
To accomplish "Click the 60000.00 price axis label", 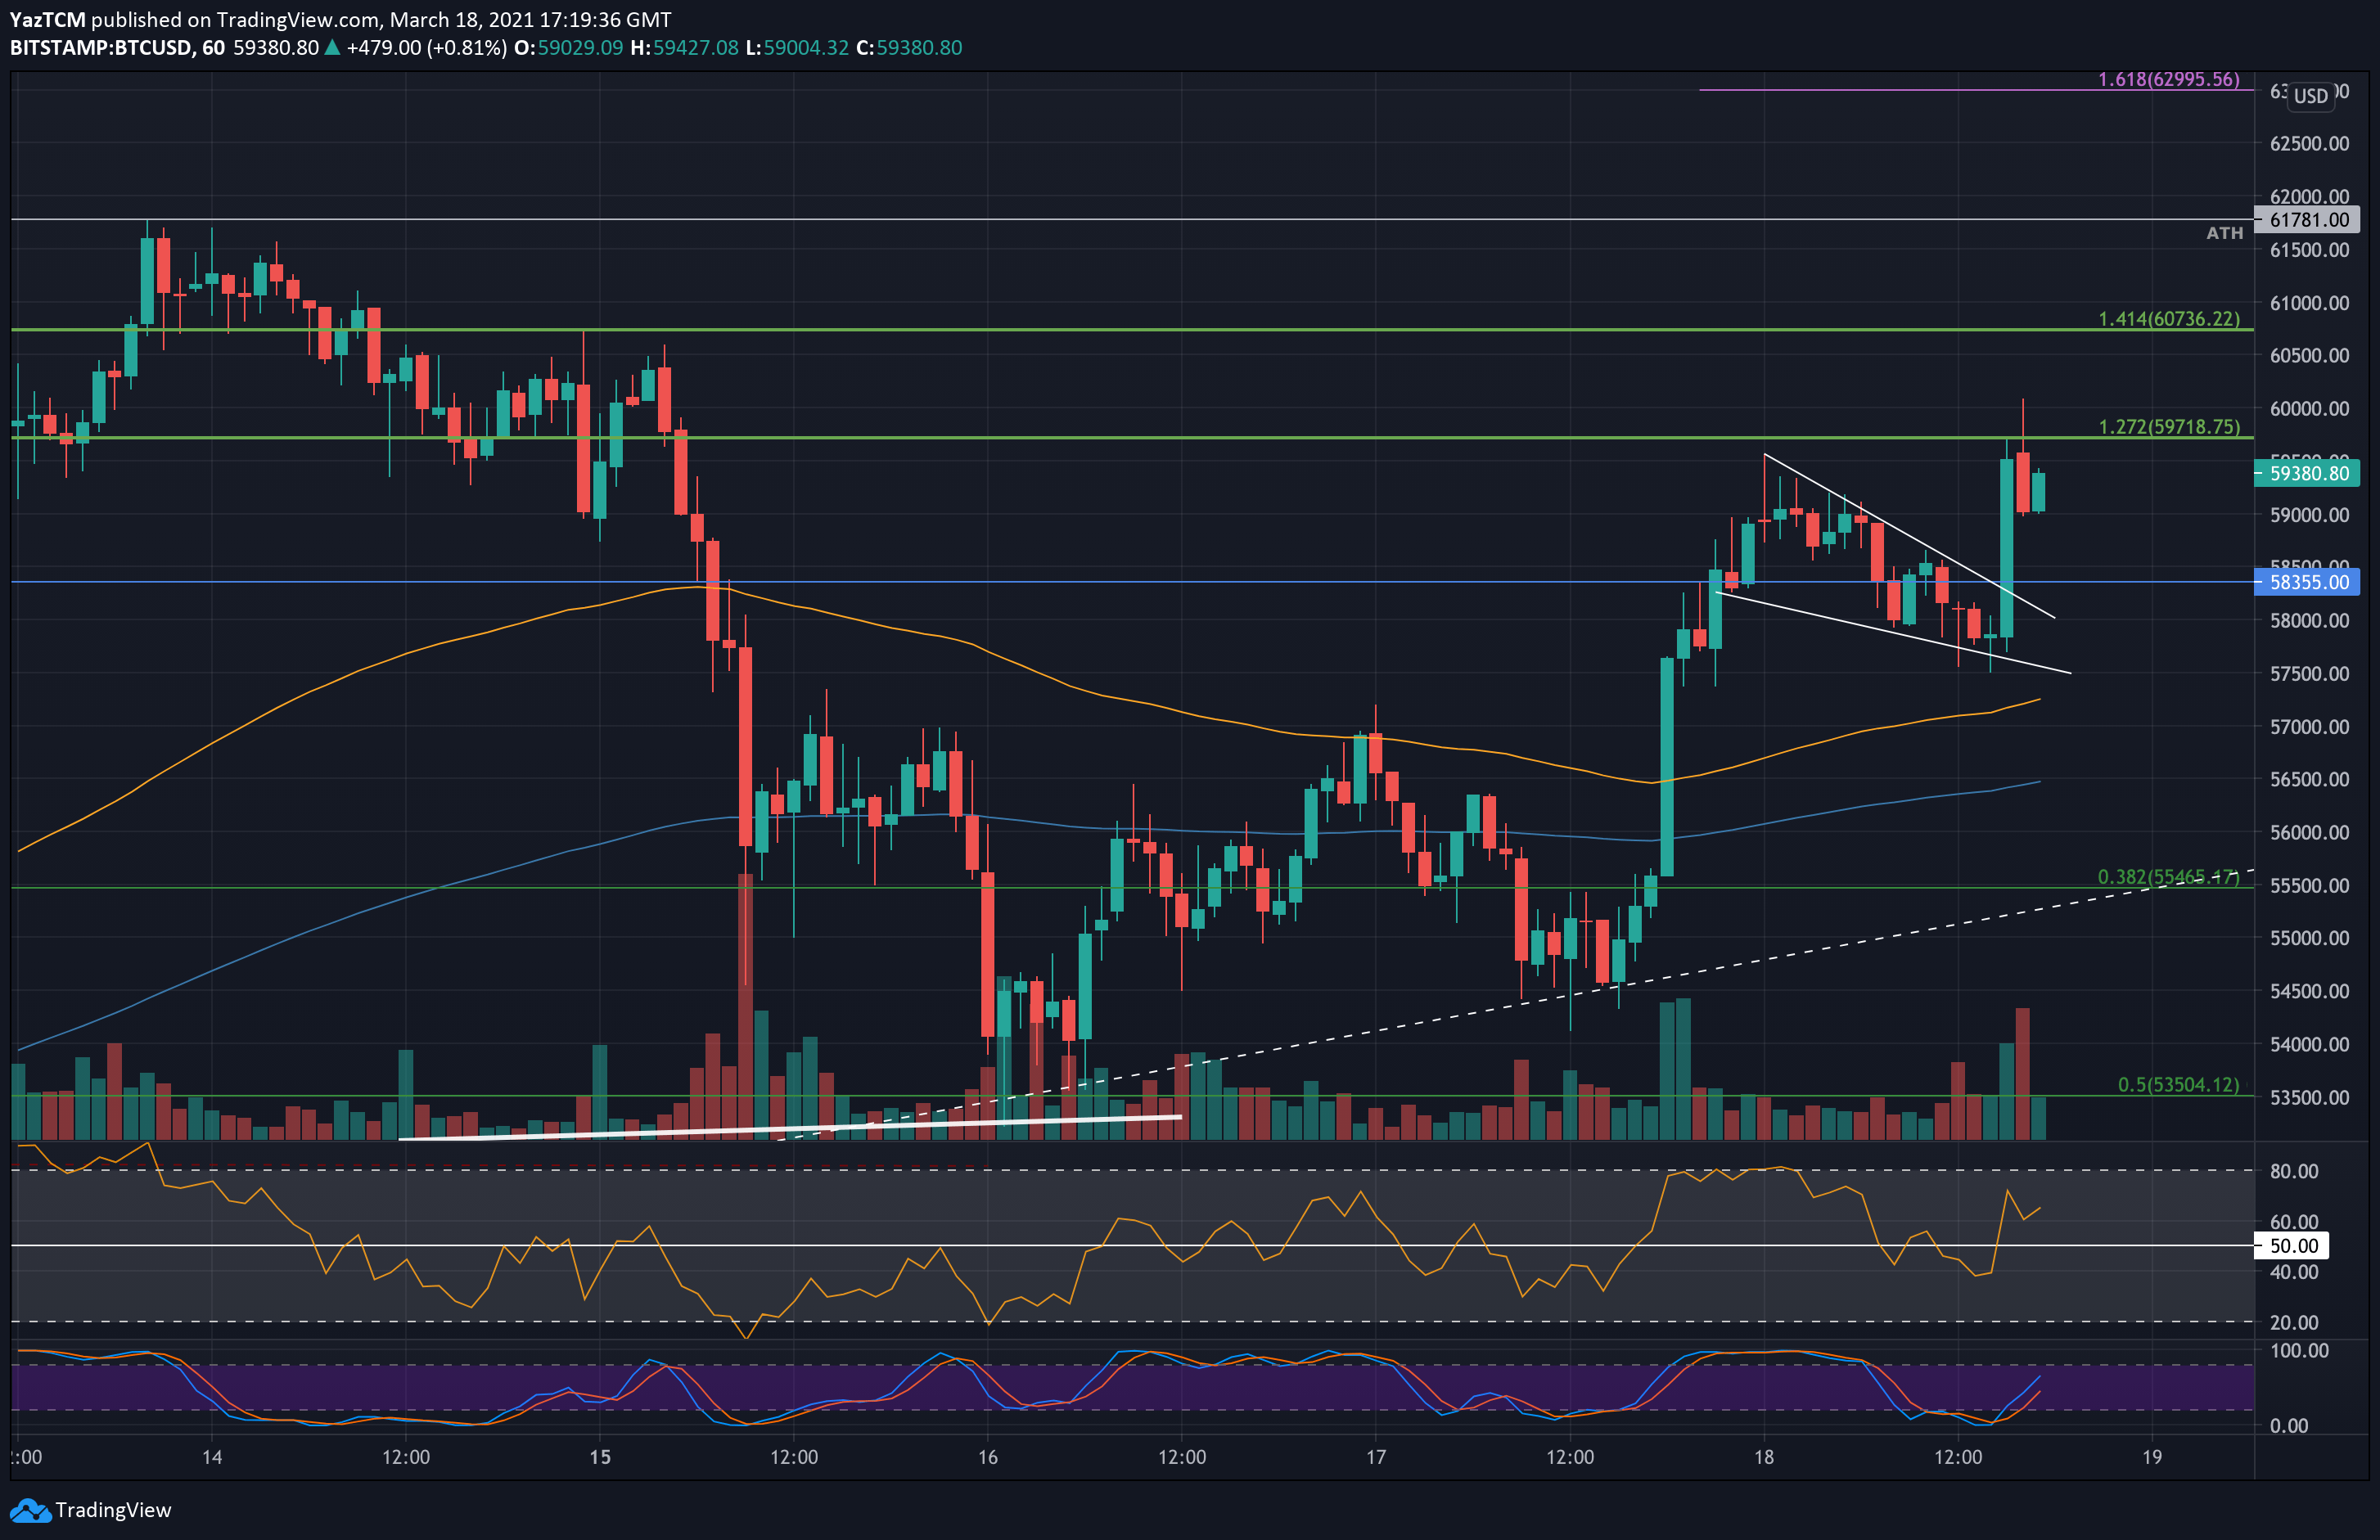I will 2309,409.
